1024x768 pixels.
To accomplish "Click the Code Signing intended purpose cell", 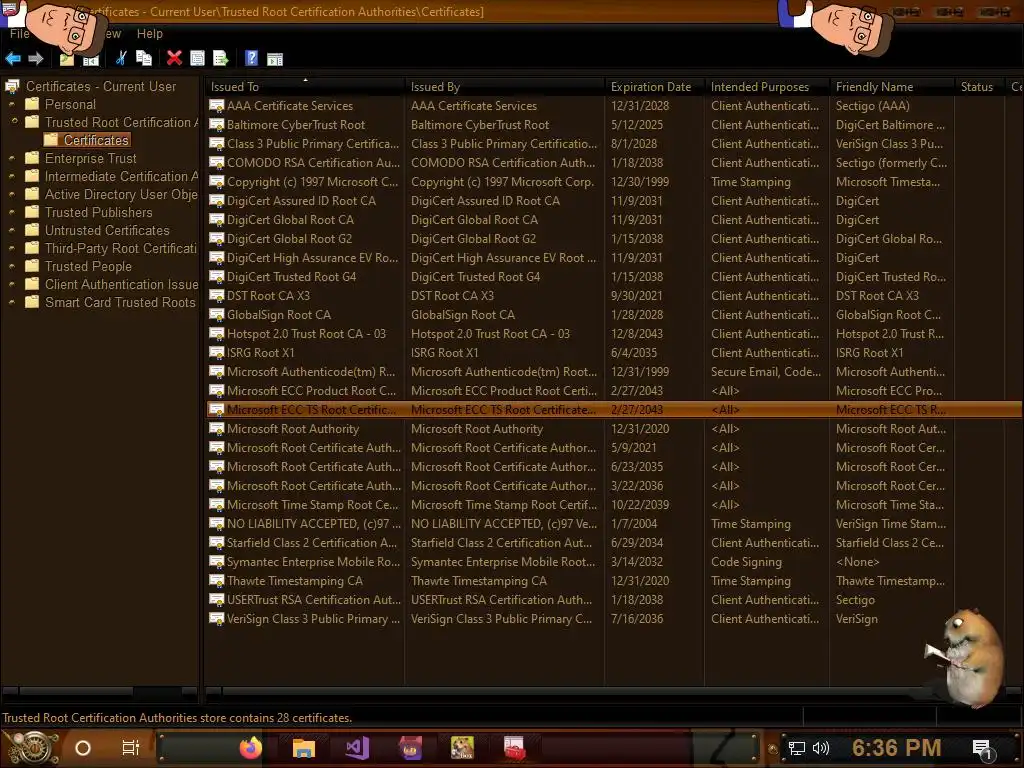I will (746, 562).
